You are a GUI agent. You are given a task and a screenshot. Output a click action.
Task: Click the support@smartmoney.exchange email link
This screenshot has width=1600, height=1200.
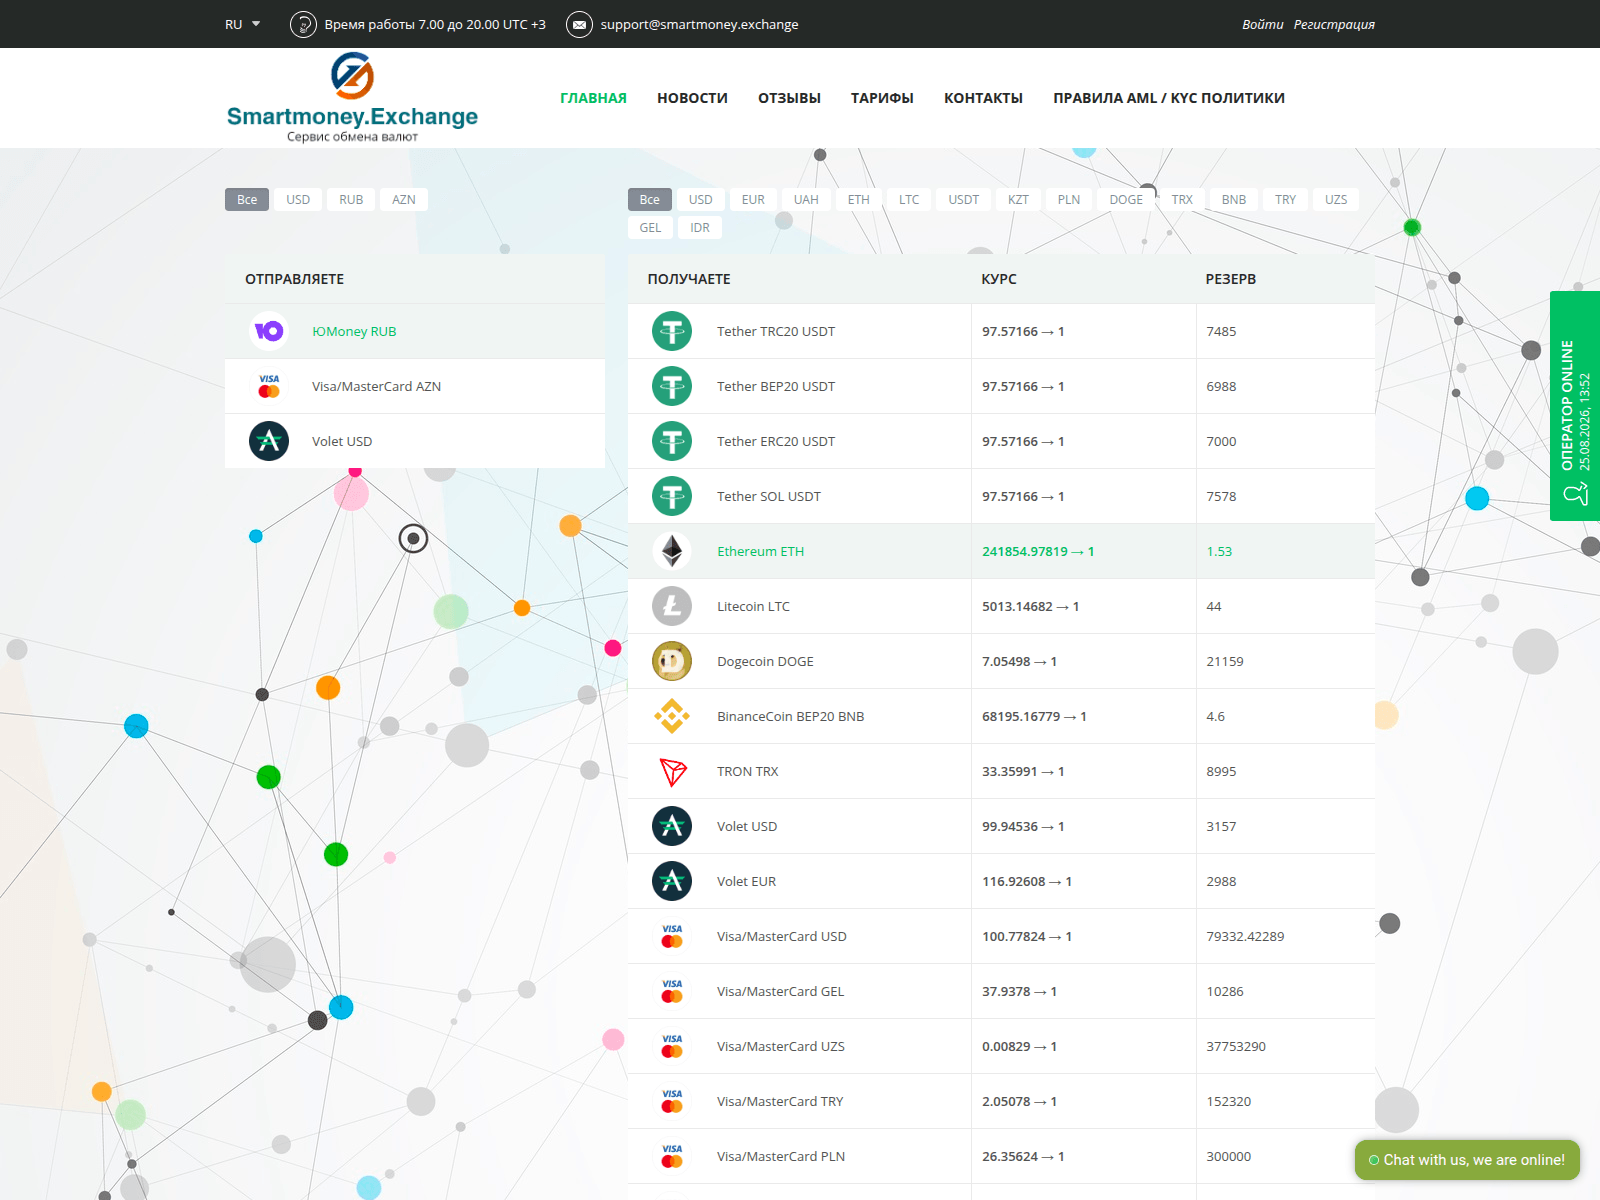point(699,24)
